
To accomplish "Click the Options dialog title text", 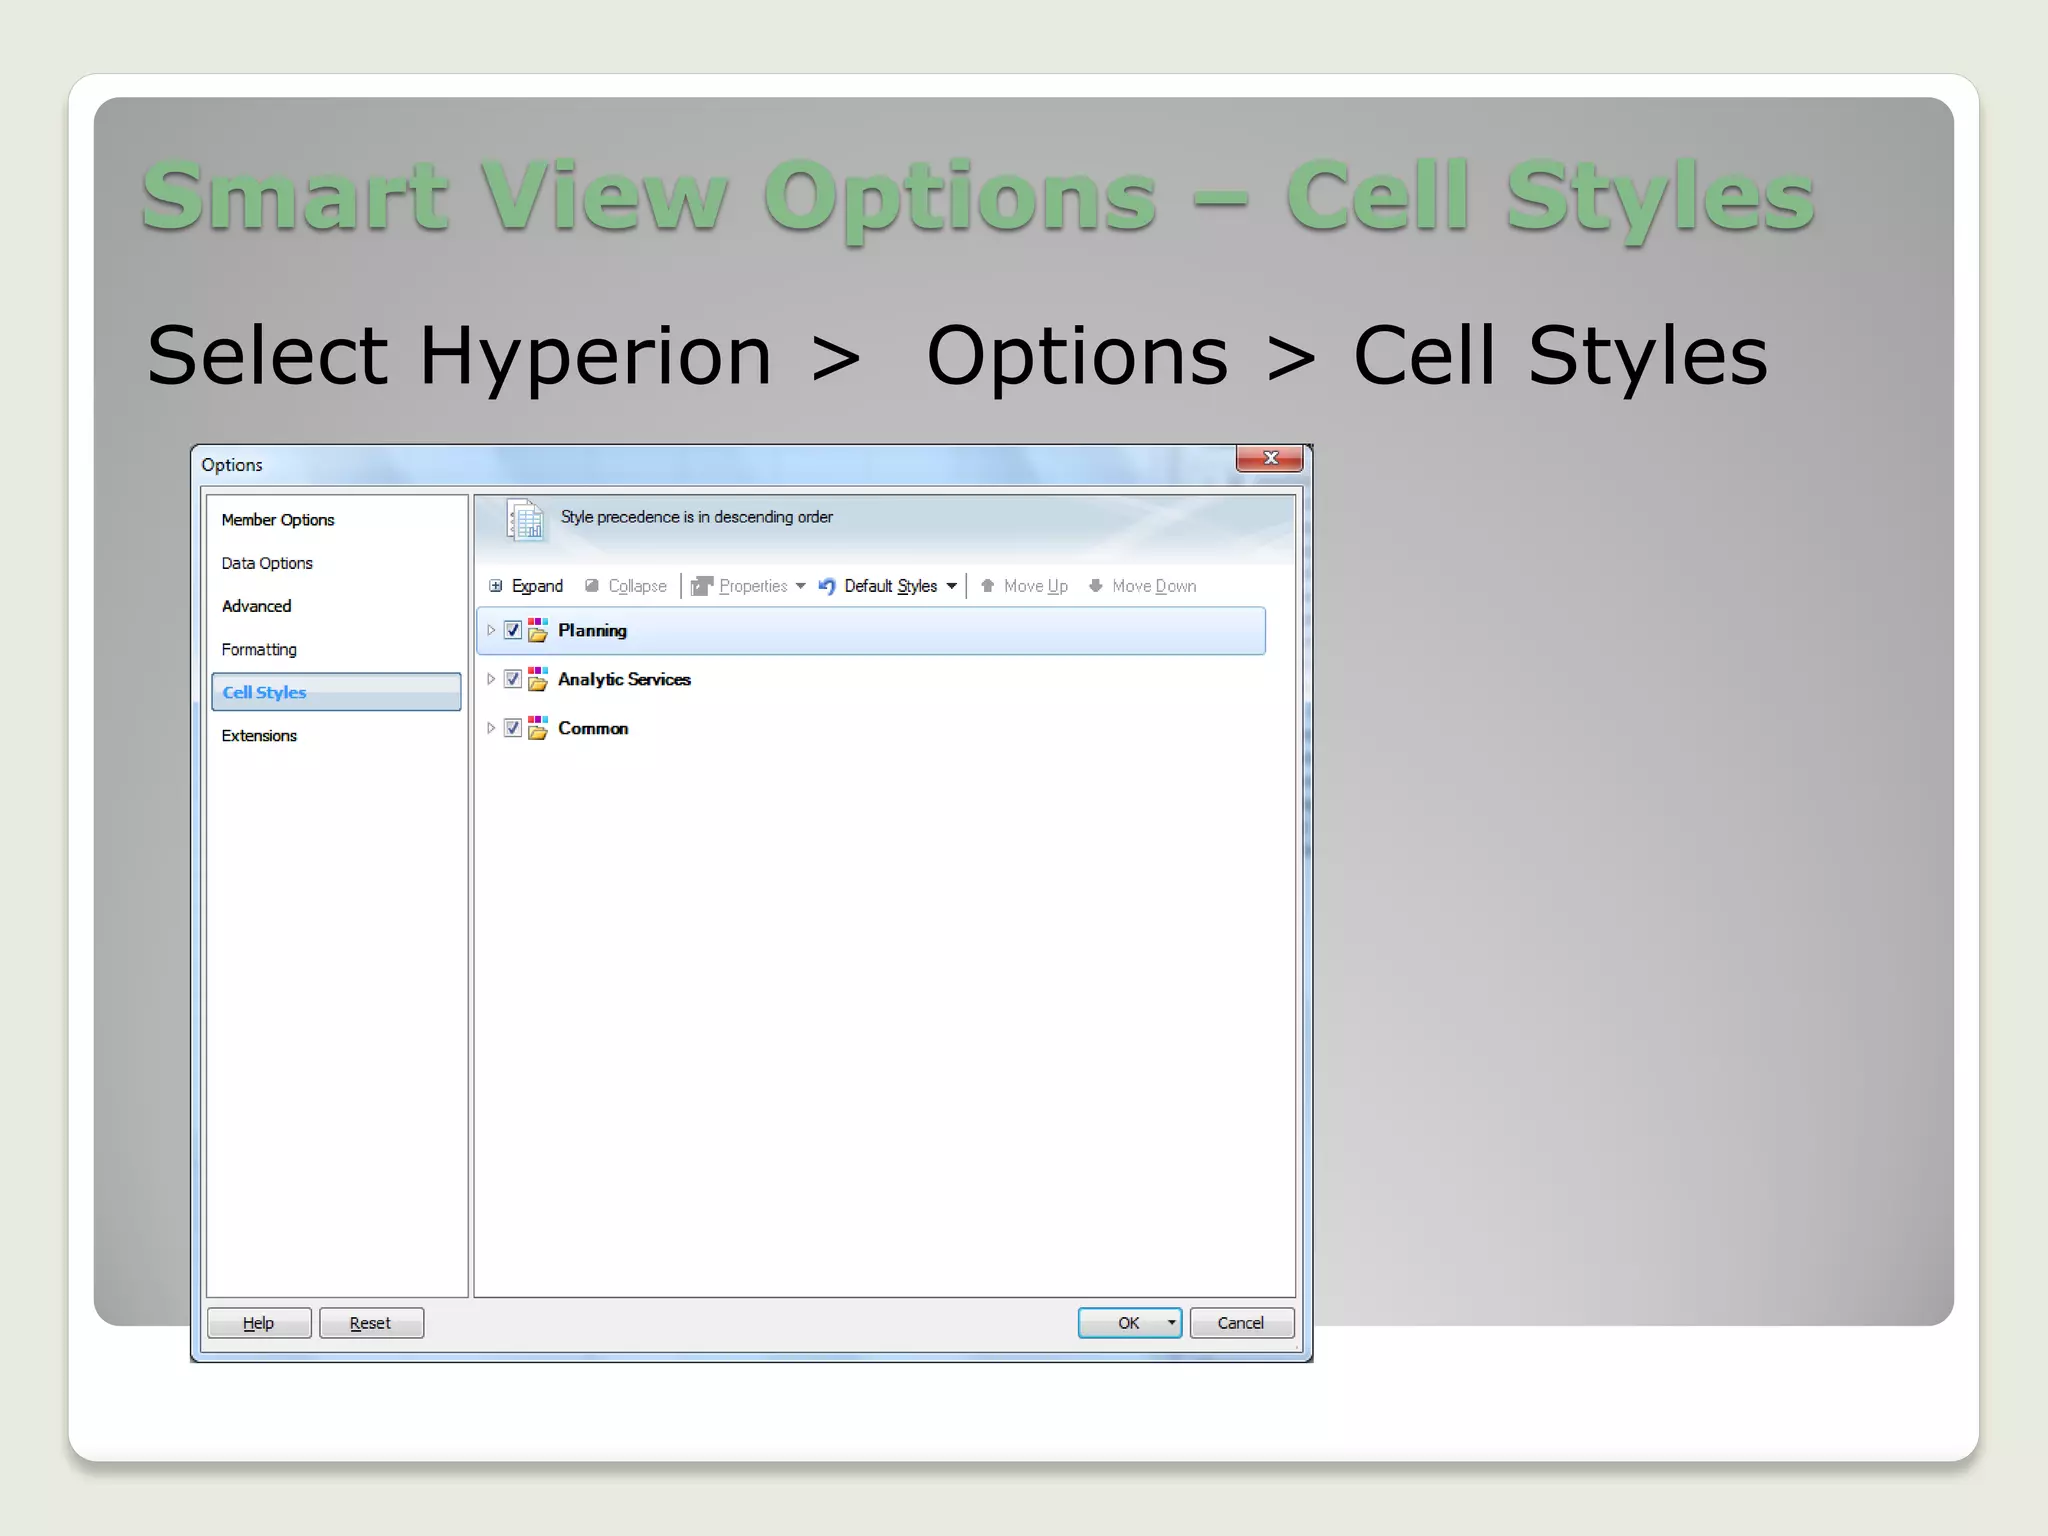I will point(232,465).
